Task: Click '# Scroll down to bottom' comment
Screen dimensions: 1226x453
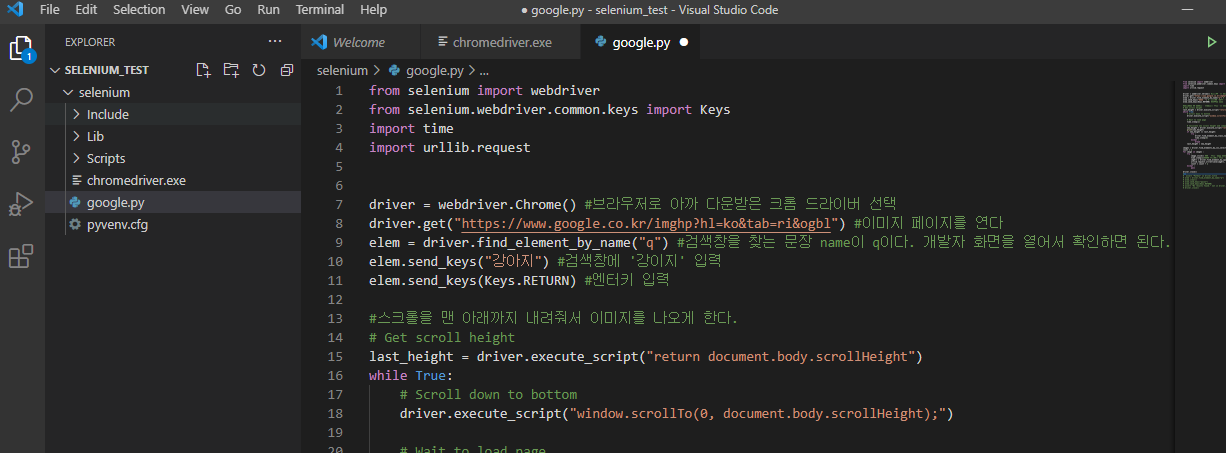Action: (x=488, y=394)
